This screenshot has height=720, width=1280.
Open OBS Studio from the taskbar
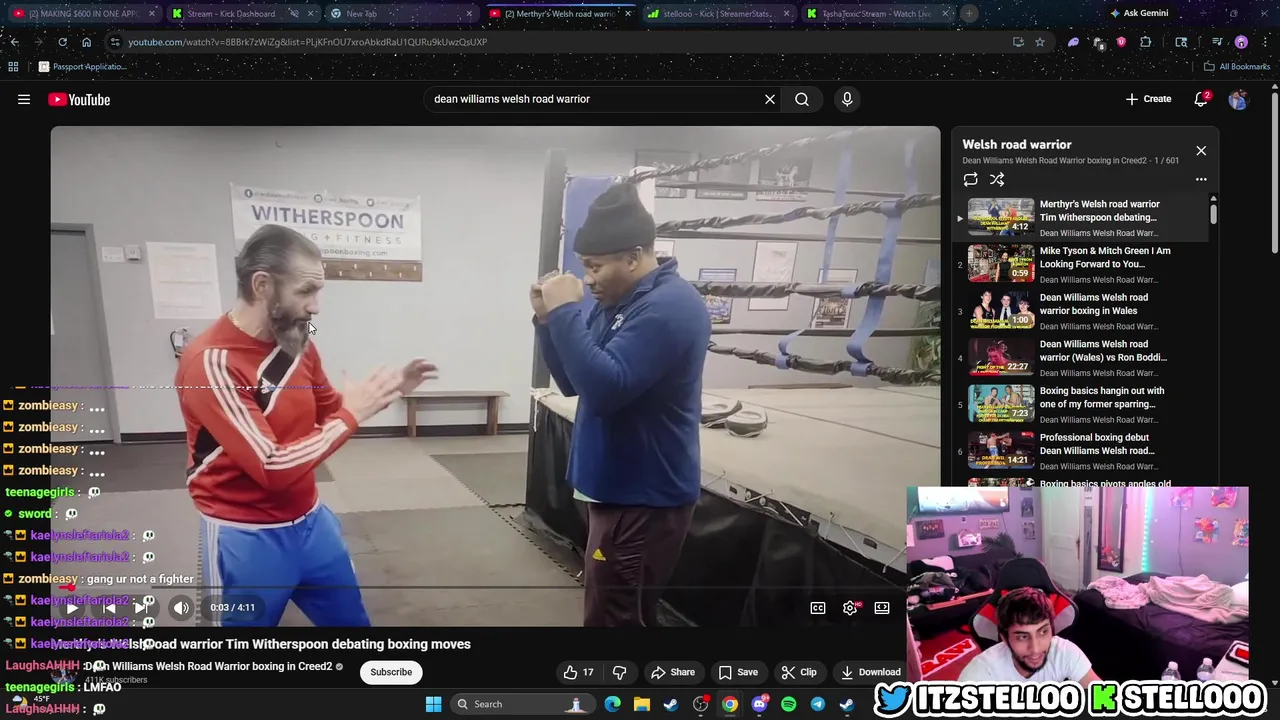click(700, 704)
